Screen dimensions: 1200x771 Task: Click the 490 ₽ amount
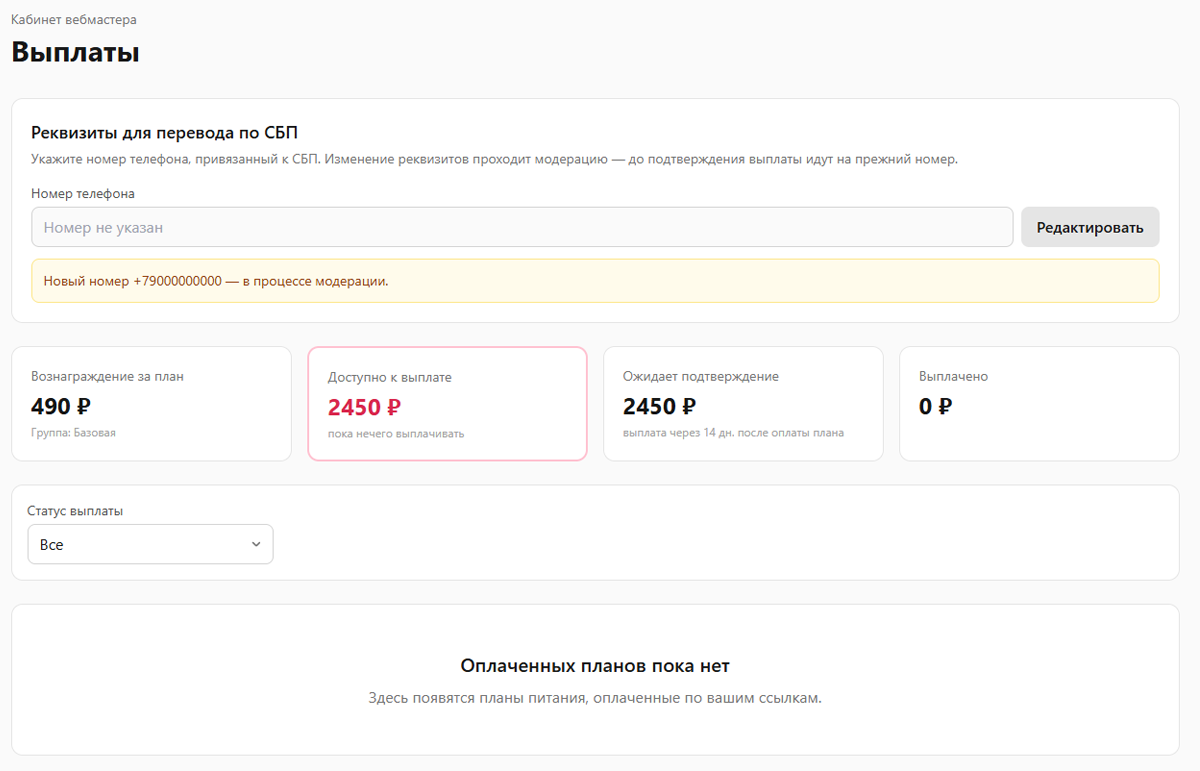[61, 406]
